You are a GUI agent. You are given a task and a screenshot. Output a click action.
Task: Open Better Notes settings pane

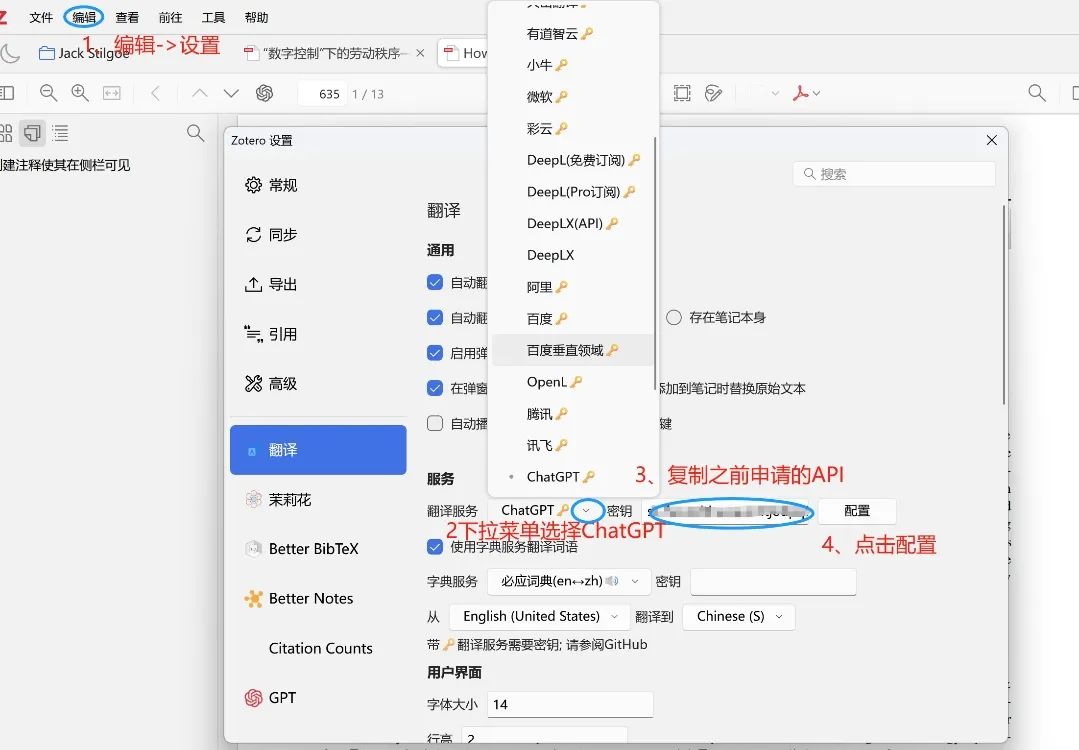(318, 599)
